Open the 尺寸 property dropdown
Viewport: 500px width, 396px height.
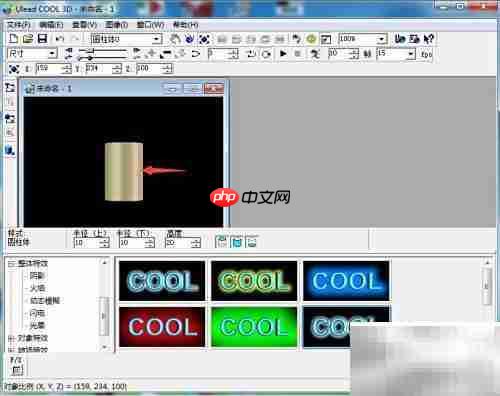pos(32,53)
